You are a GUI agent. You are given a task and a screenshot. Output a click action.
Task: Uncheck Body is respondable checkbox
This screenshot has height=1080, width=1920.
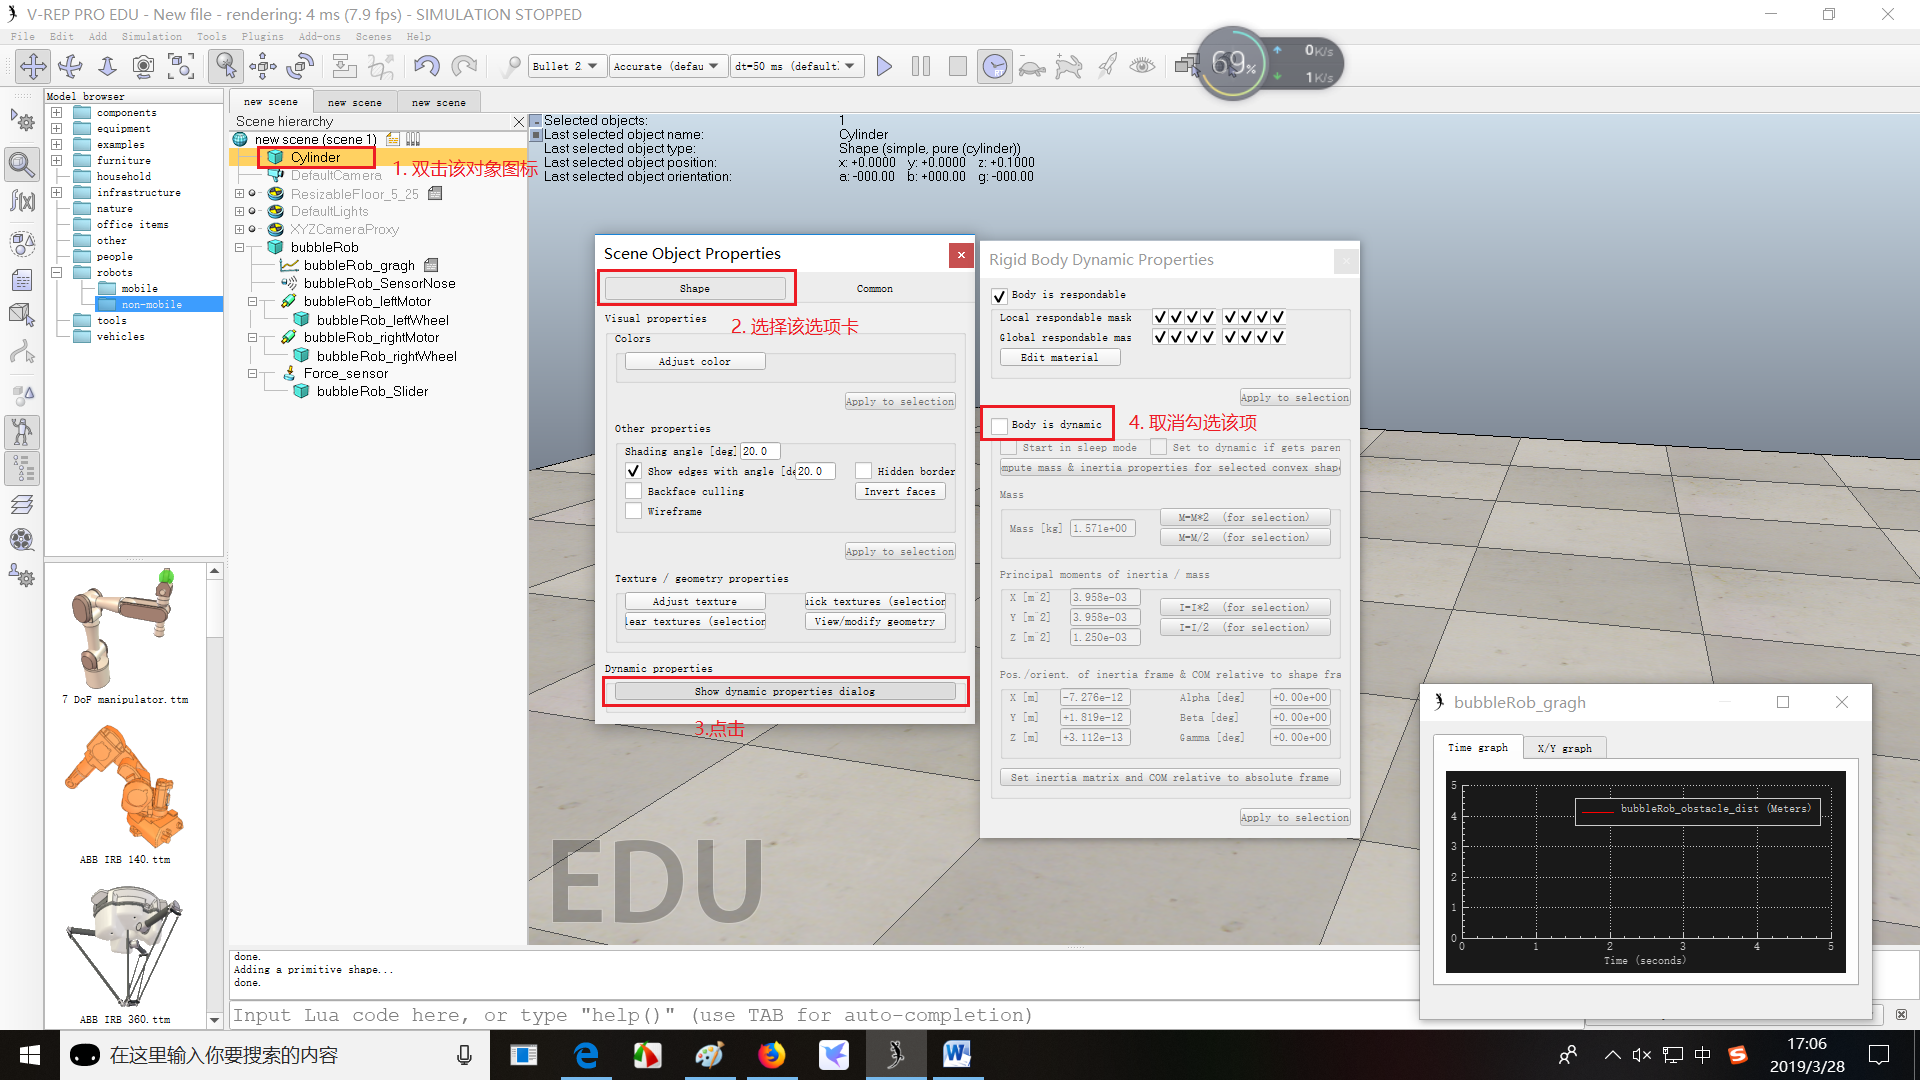(999, 295)
